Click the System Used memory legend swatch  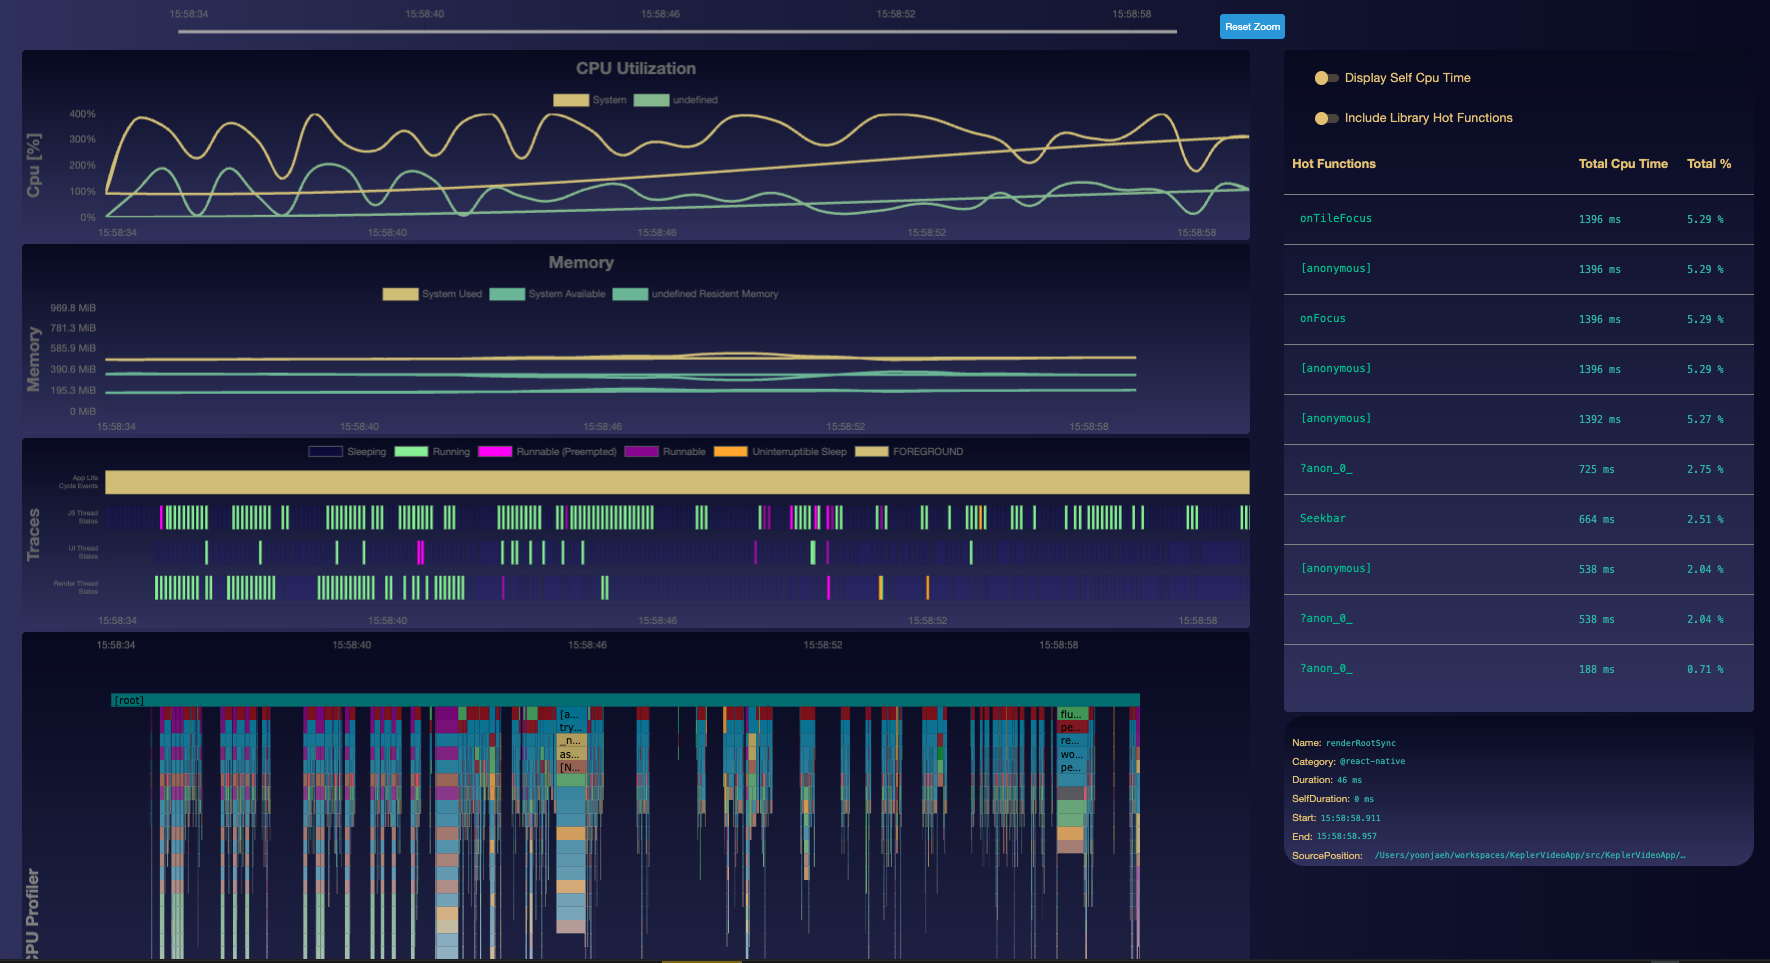point(400,294)
